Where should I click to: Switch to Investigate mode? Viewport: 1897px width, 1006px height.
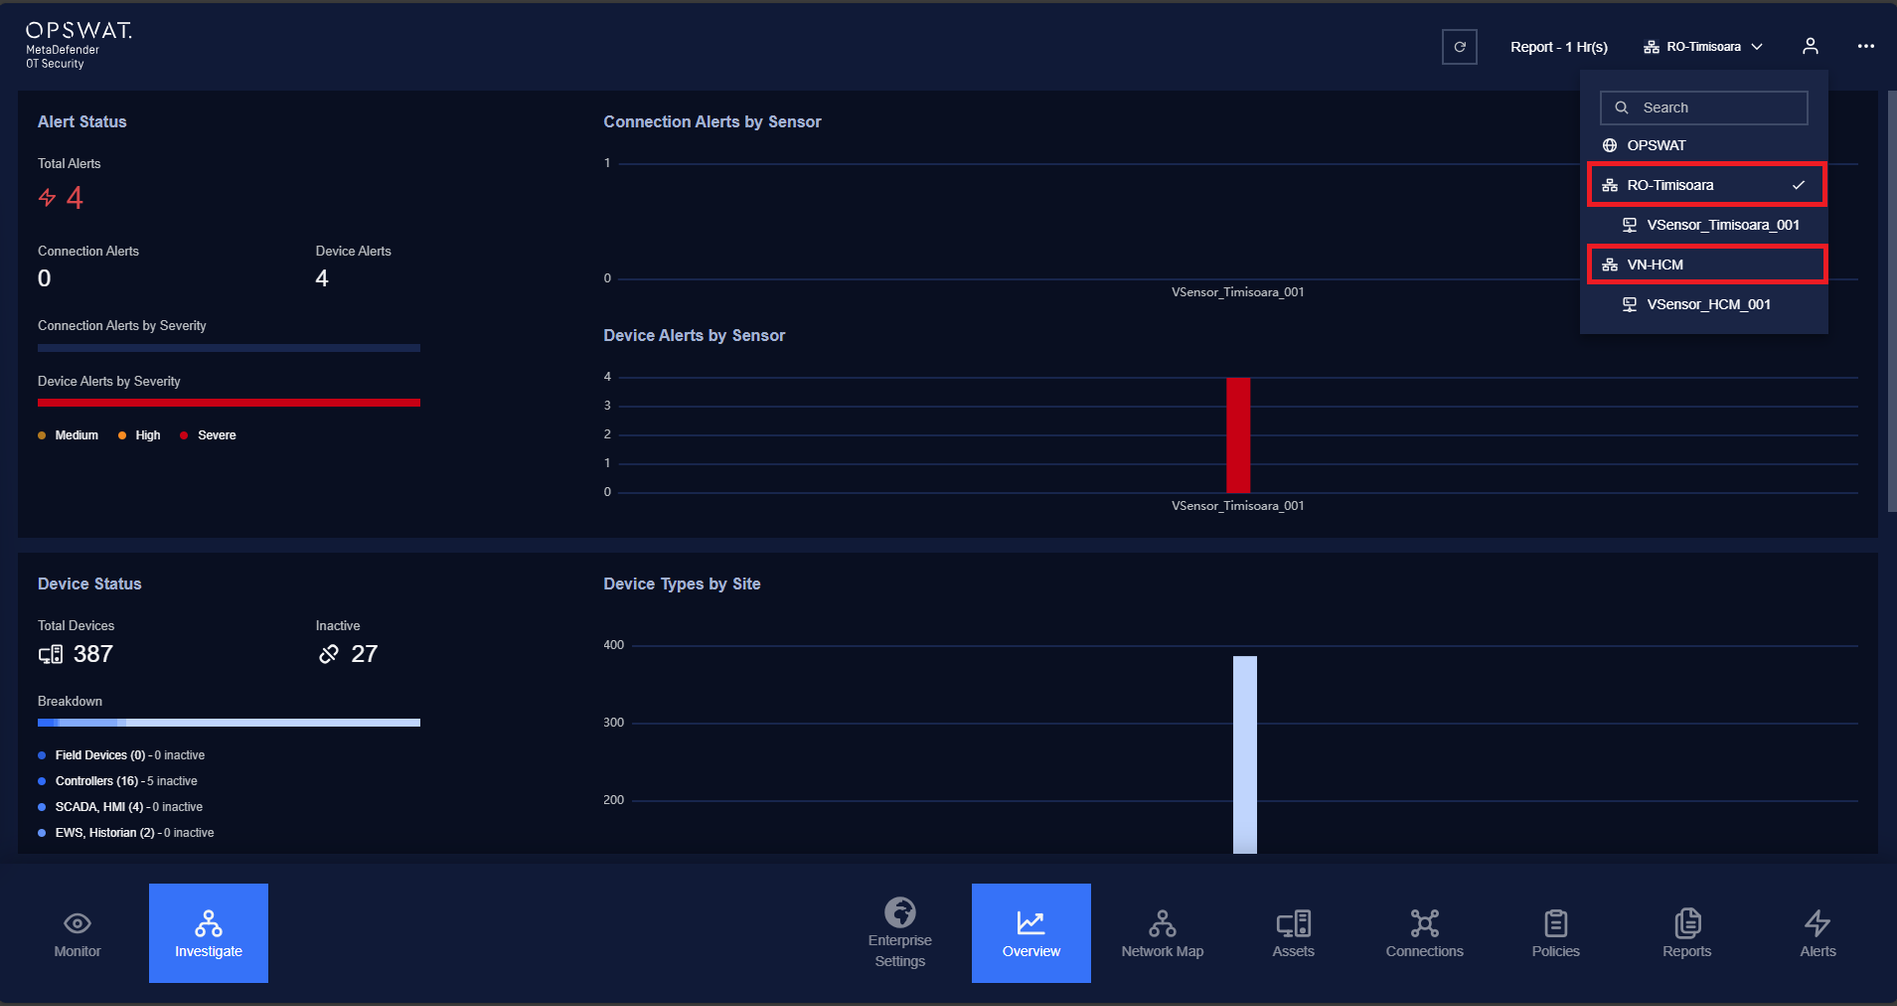208,934
